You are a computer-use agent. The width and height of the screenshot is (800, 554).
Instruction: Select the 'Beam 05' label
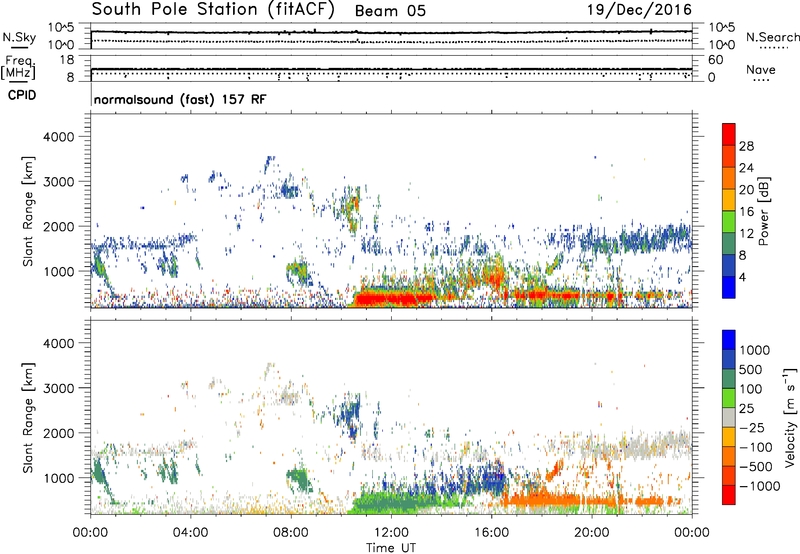[390, 11]
